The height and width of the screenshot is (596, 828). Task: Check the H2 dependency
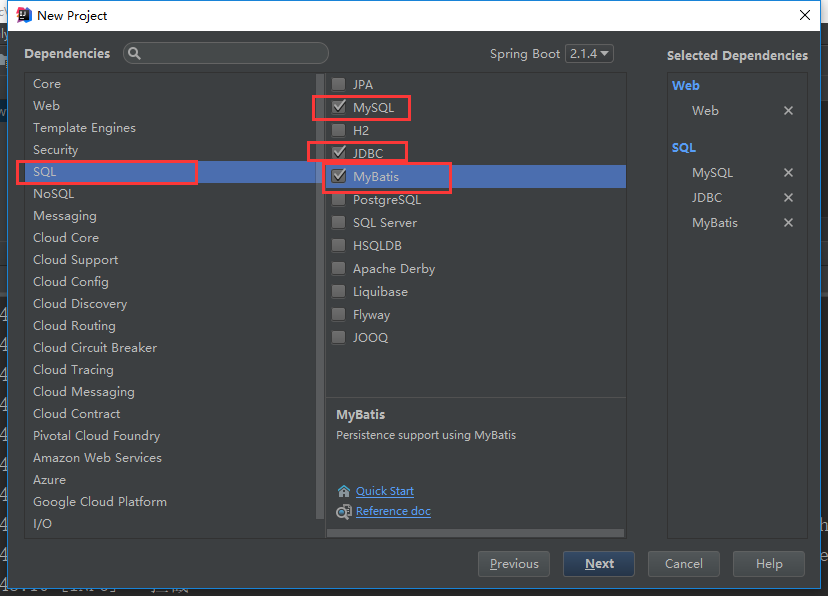click(x=338, y=130)
